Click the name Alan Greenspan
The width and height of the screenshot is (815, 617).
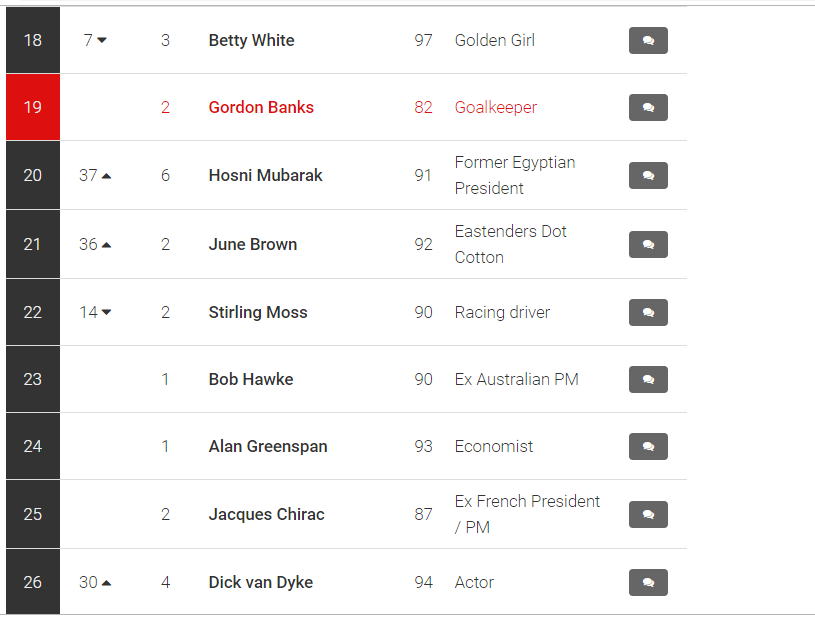pos(268,446)
